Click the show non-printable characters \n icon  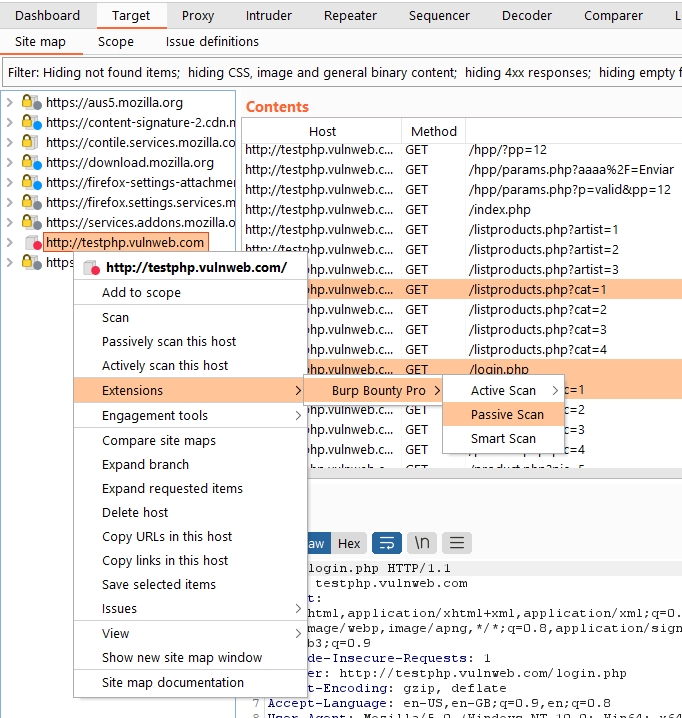click(x=422, y=543)
